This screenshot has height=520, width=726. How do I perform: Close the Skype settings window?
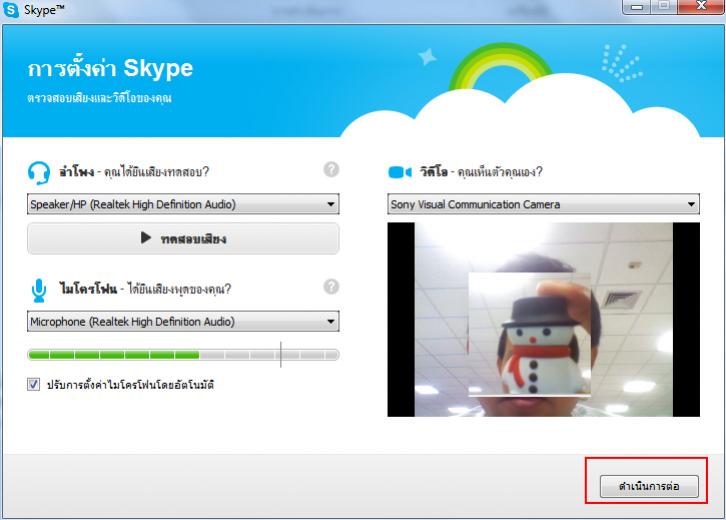pyautogui.click(x=701, y=6)
